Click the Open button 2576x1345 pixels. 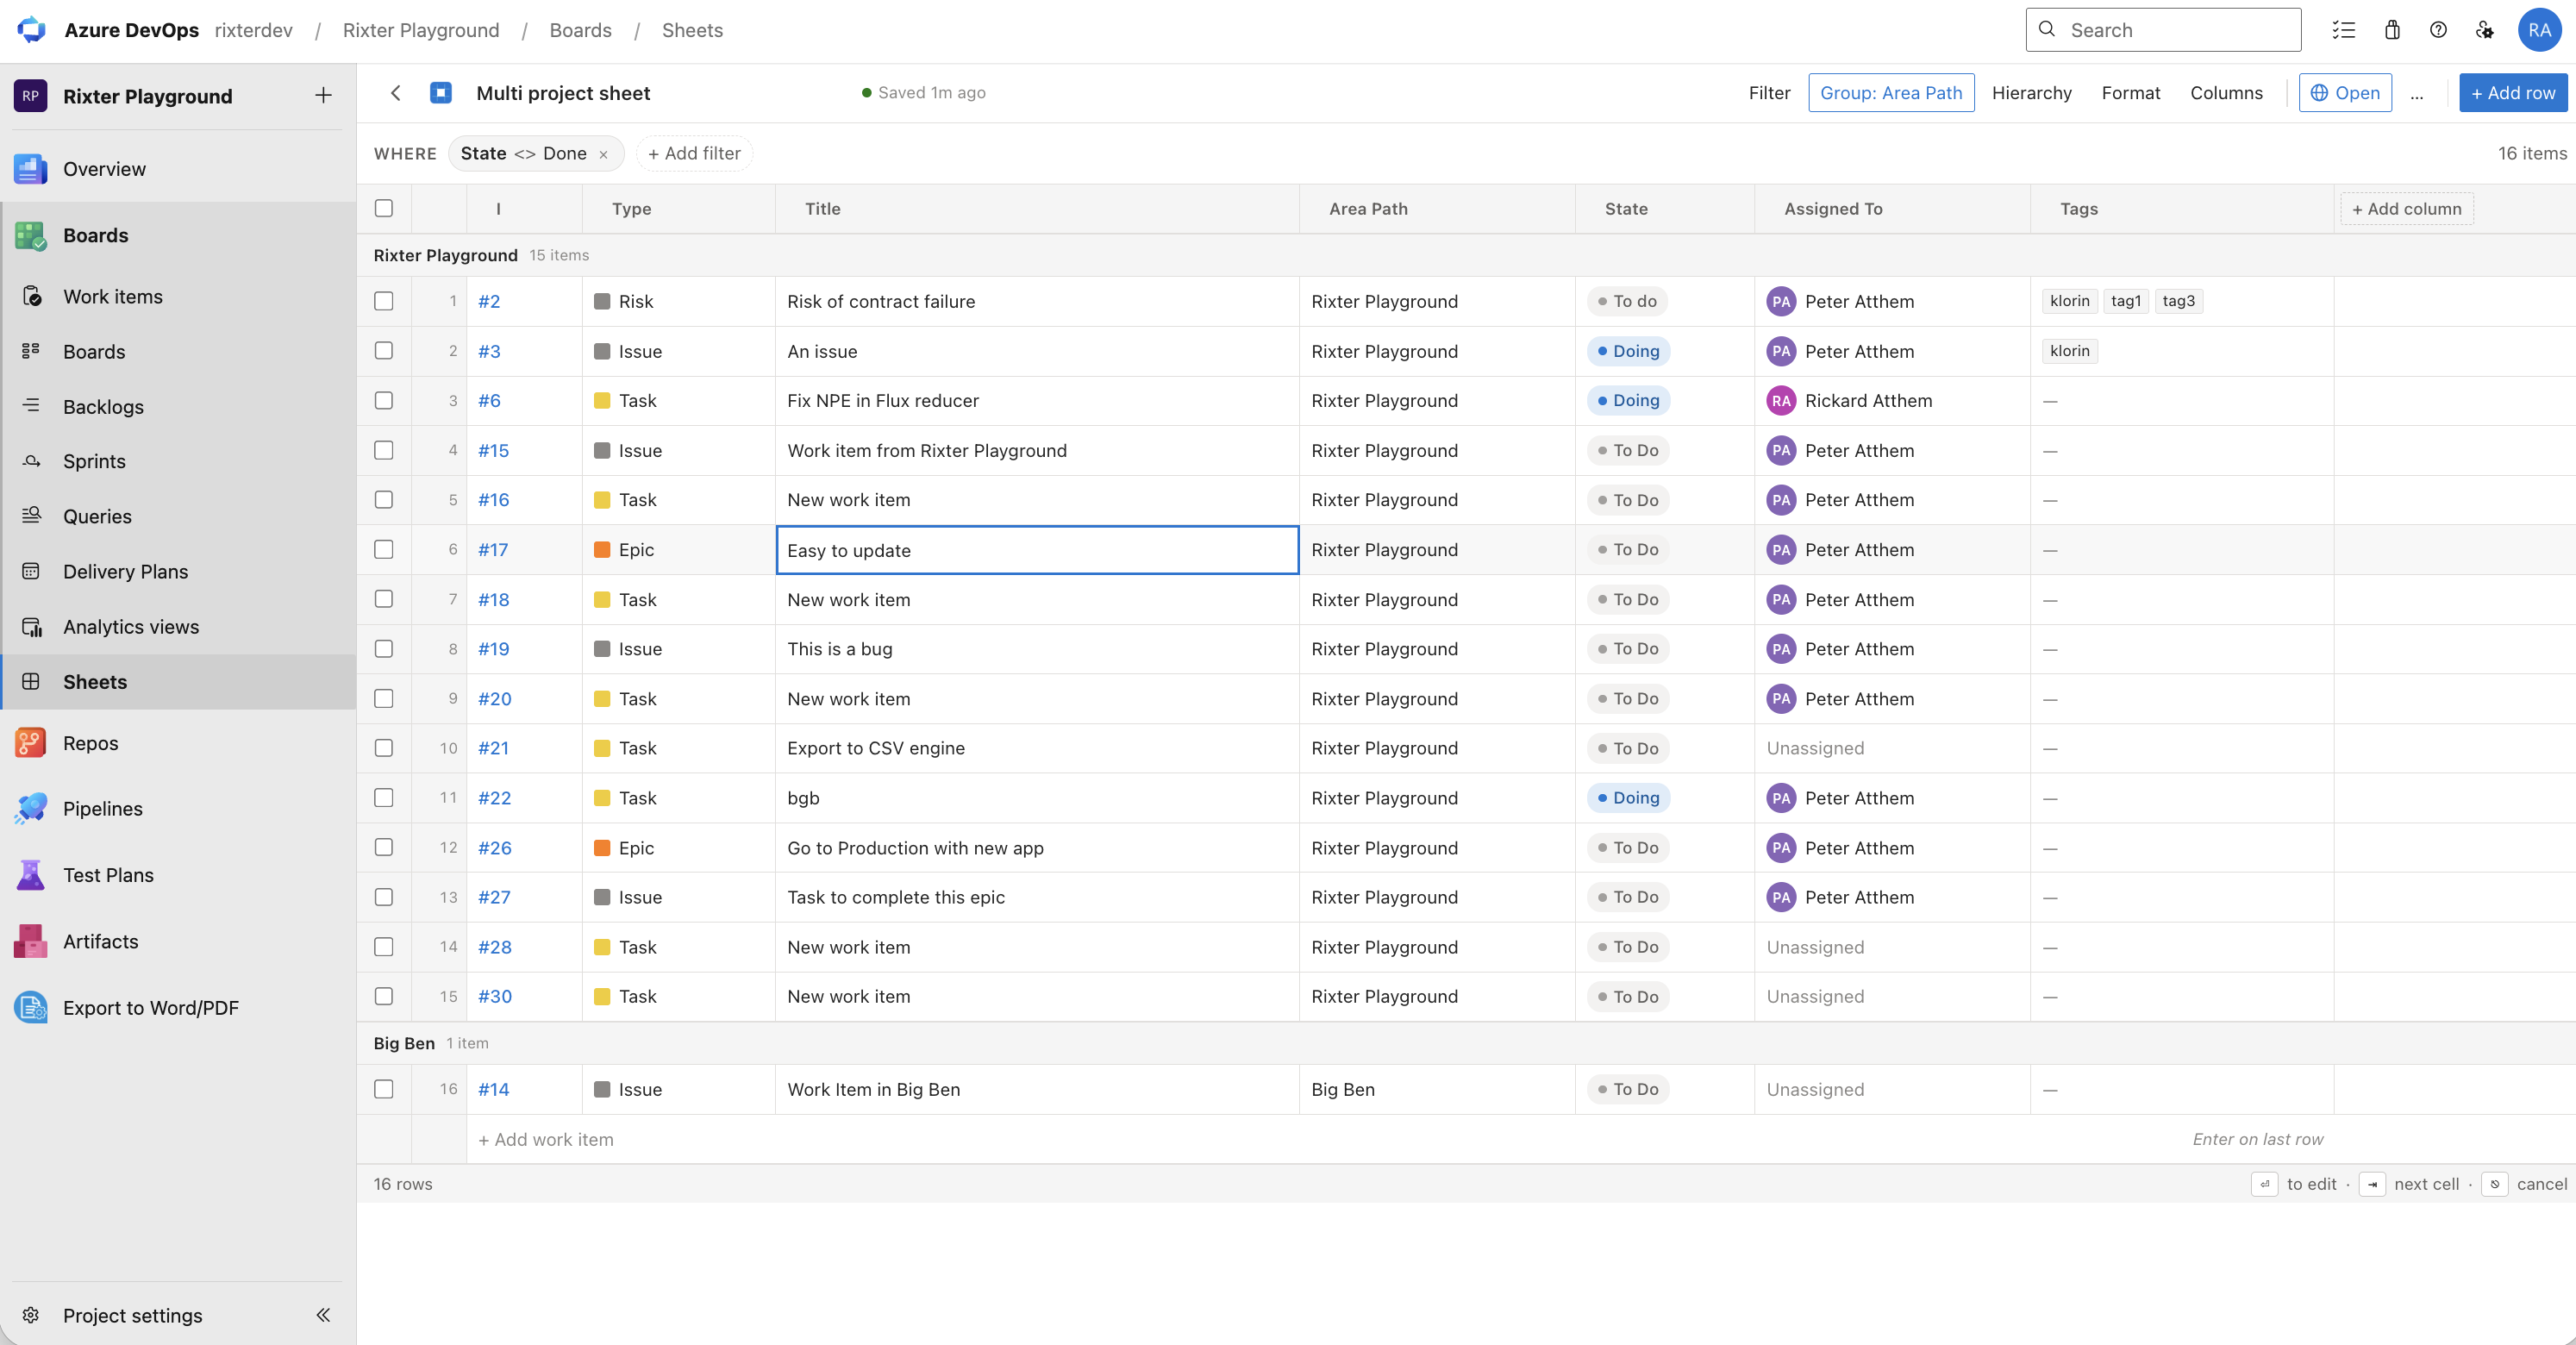tap(2345, 93)
